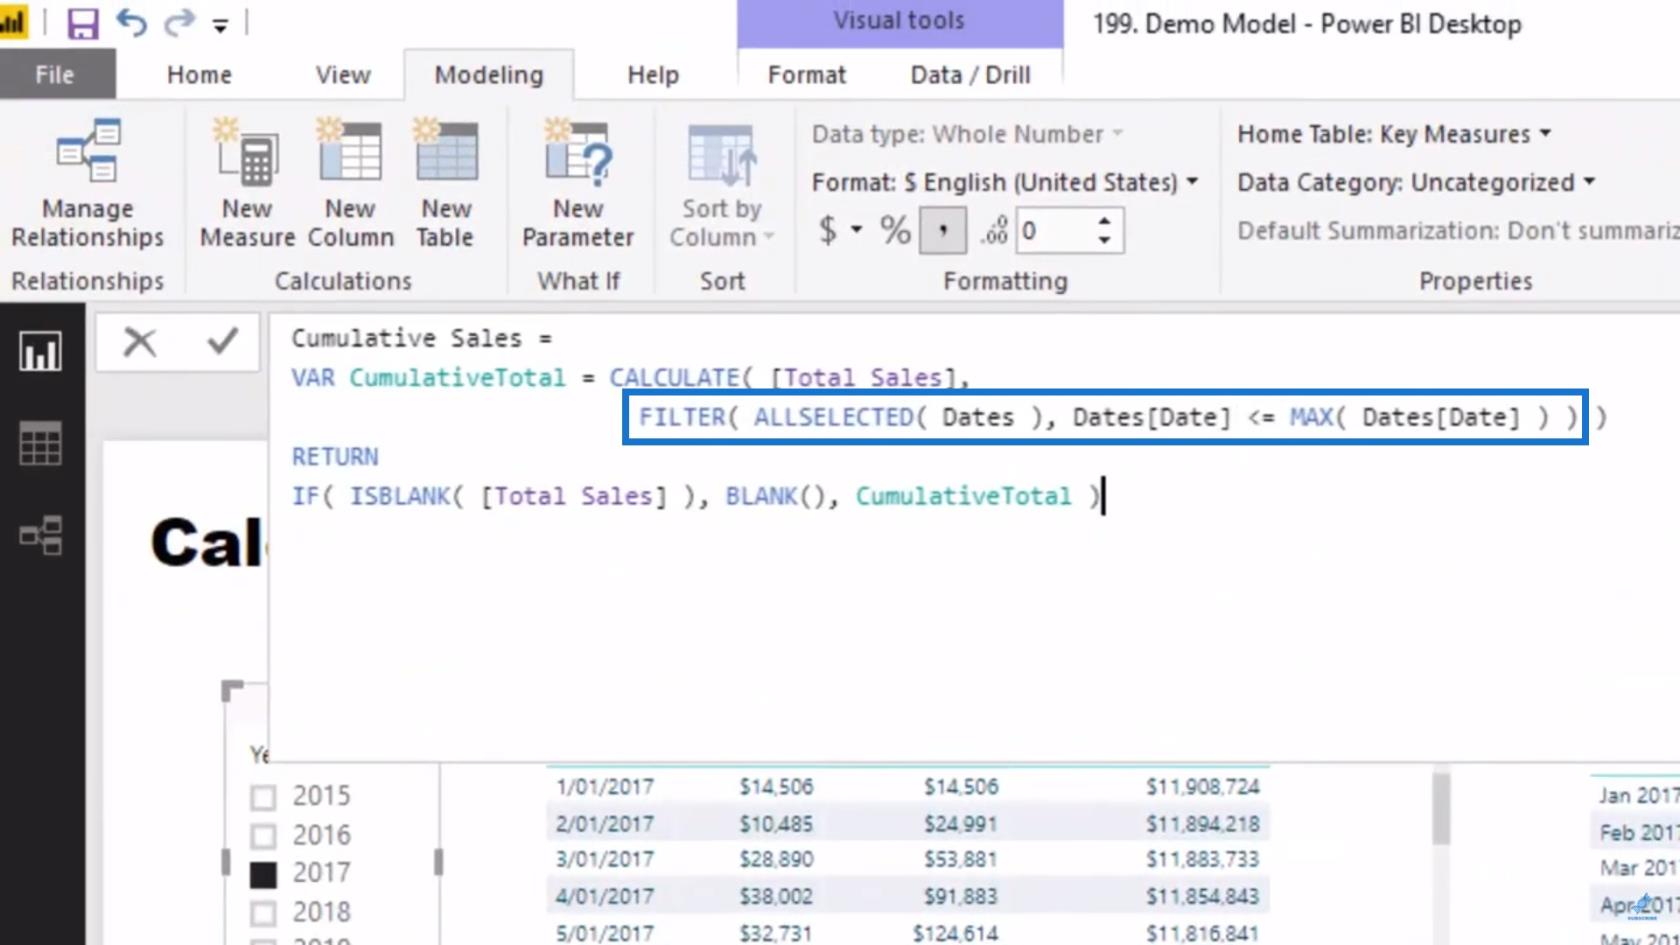
Task: Click the Redo arrow icon
Action: pos(179,22)
